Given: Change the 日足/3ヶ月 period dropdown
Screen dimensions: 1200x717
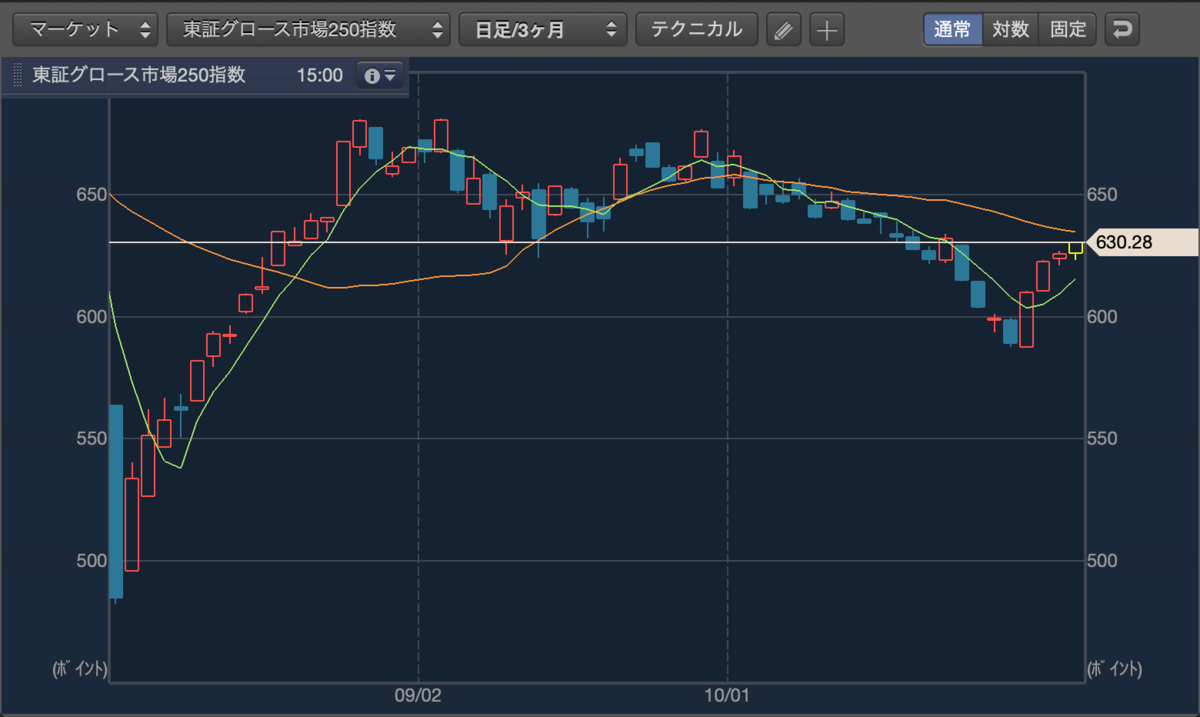Looking at the screenshot, I should (543, 29).
